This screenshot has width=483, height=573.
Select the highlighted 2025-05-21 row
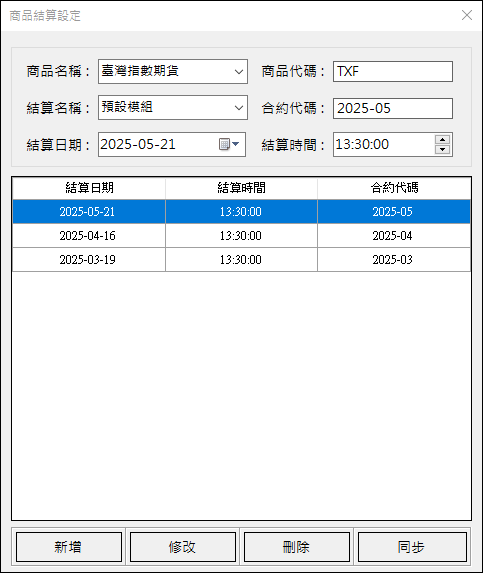click(x=242, y=212)
